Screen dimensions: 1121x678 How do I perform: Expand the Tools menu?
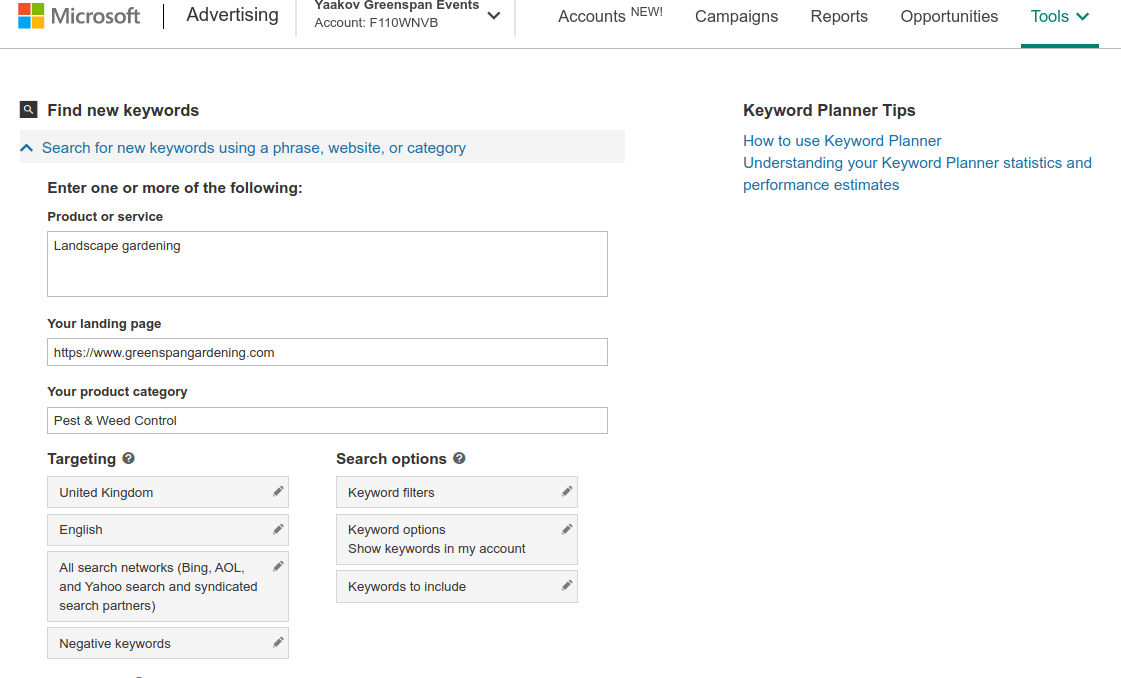(x=1059, y=16)
